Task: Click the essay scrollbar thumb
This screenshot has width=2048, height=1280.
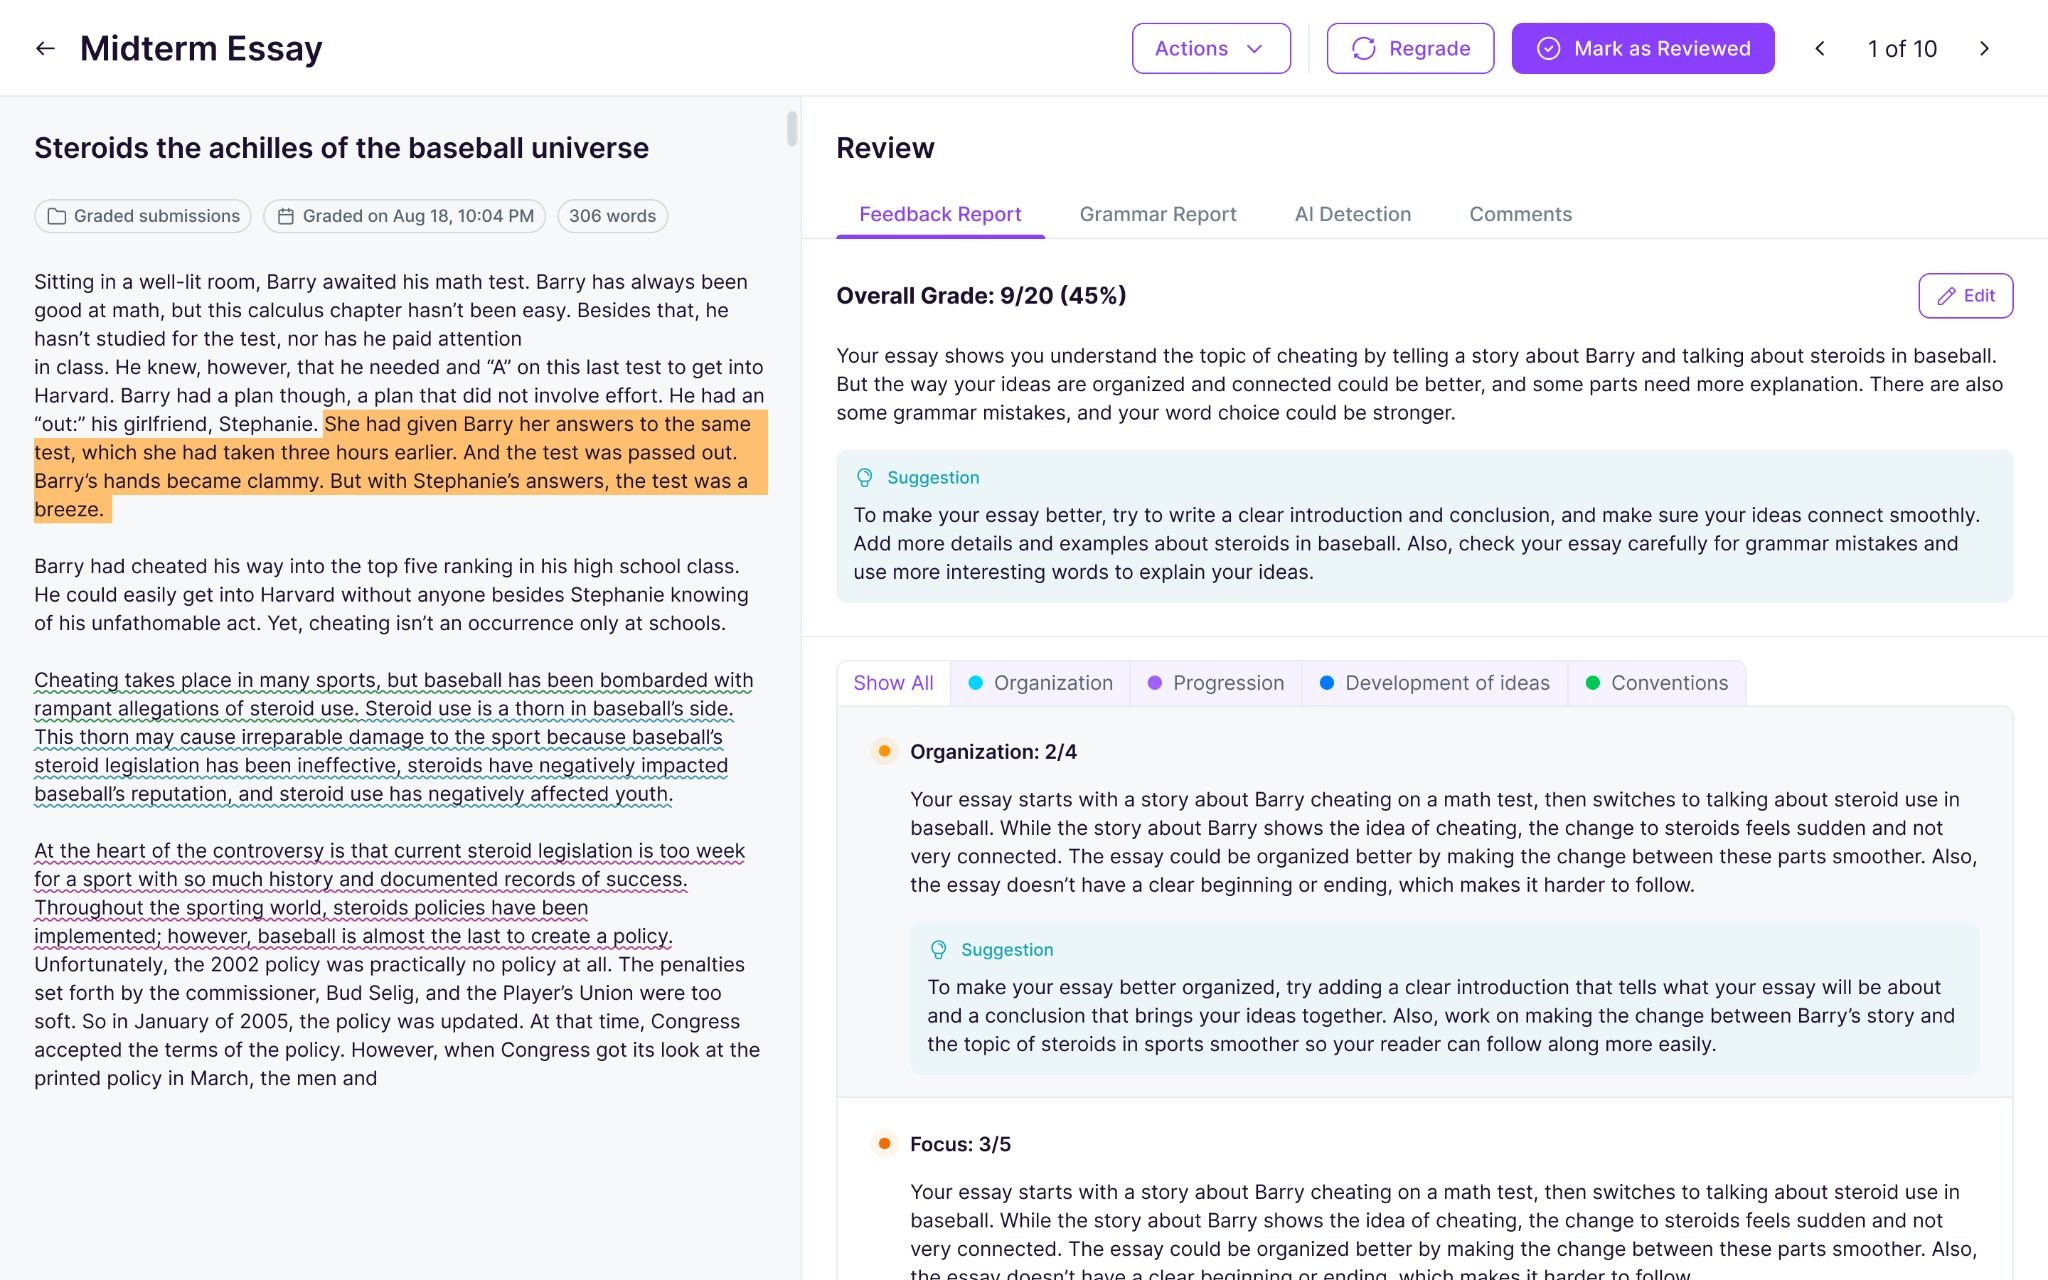Action: coord(792,129)
